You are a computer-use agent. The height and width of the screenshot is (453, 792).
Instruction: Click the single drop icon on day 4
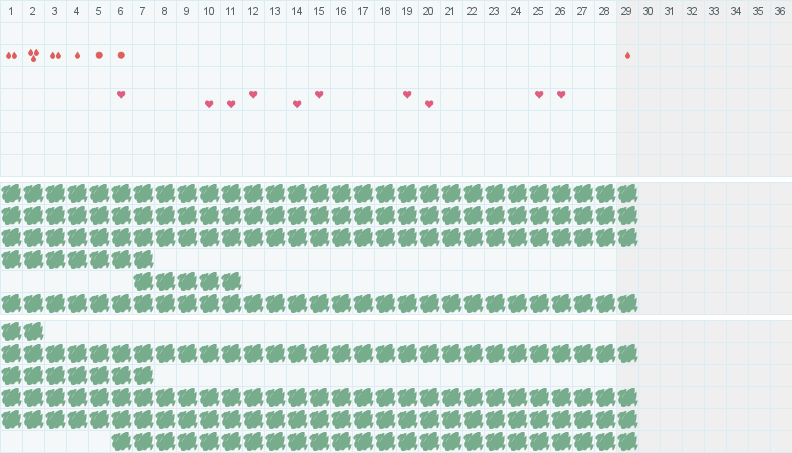(77, 55)
